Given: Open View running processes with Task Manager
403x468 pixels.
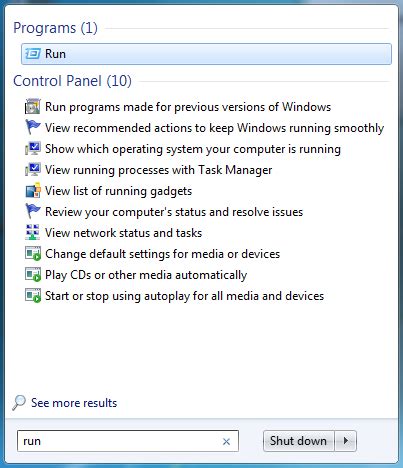Looking at the screenshot, I should [159, 170].
